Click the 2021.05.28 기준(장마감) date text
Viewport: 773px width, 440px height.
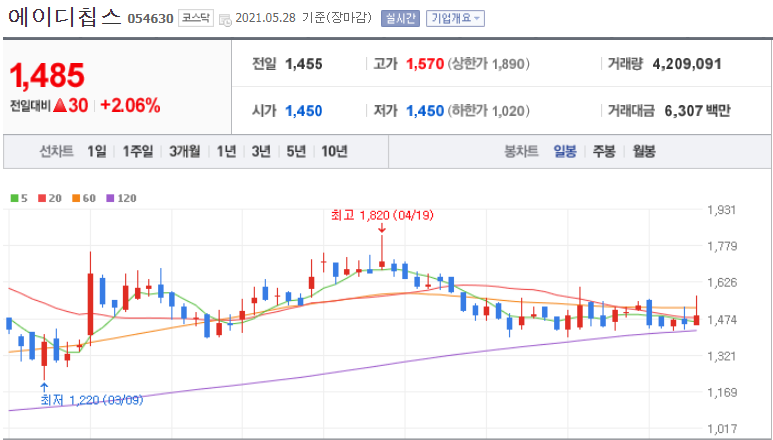(x=303, y=18)
